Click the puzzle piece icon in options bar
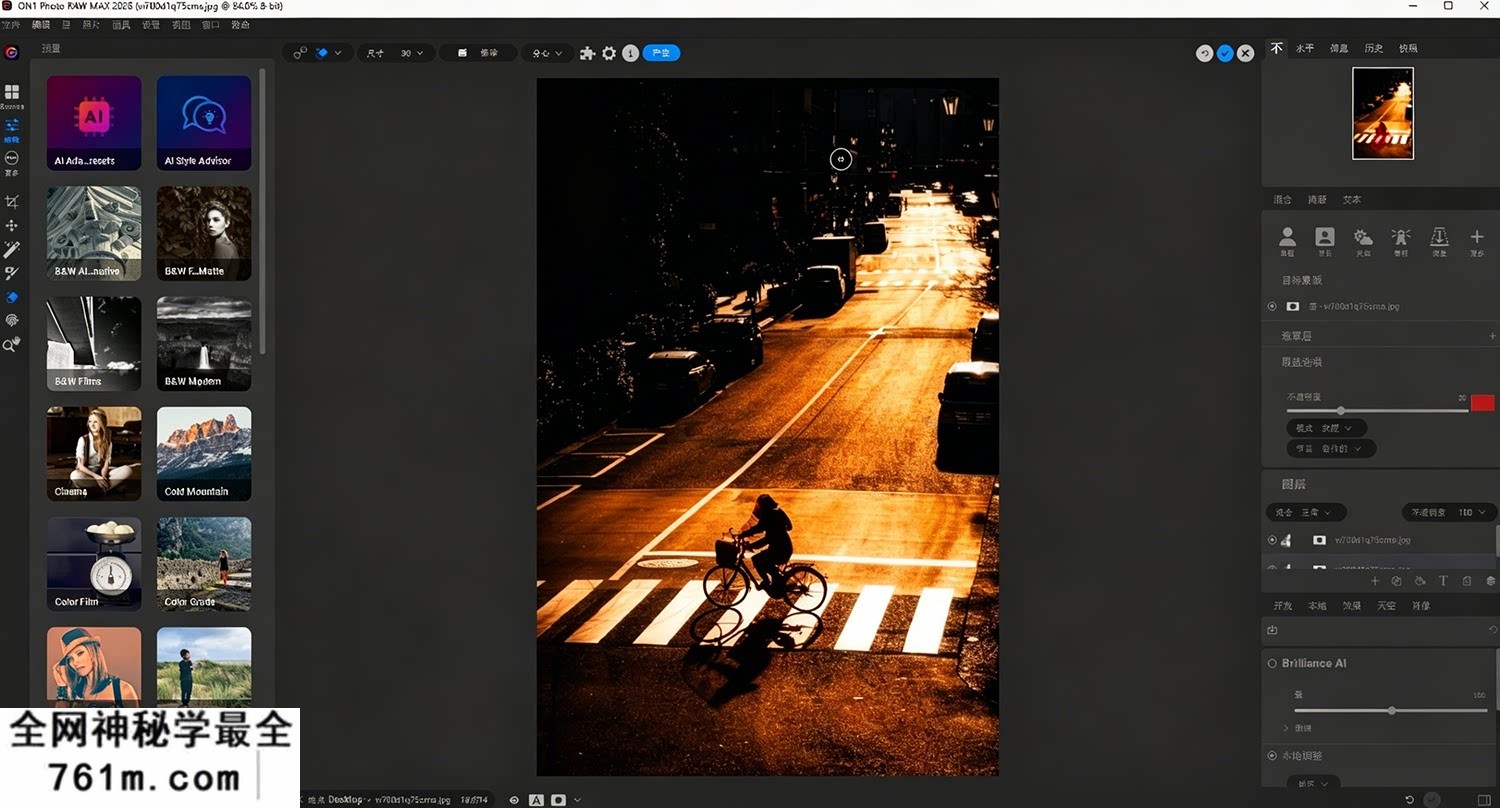The image size is (1500, 808). tap(588, 53)
